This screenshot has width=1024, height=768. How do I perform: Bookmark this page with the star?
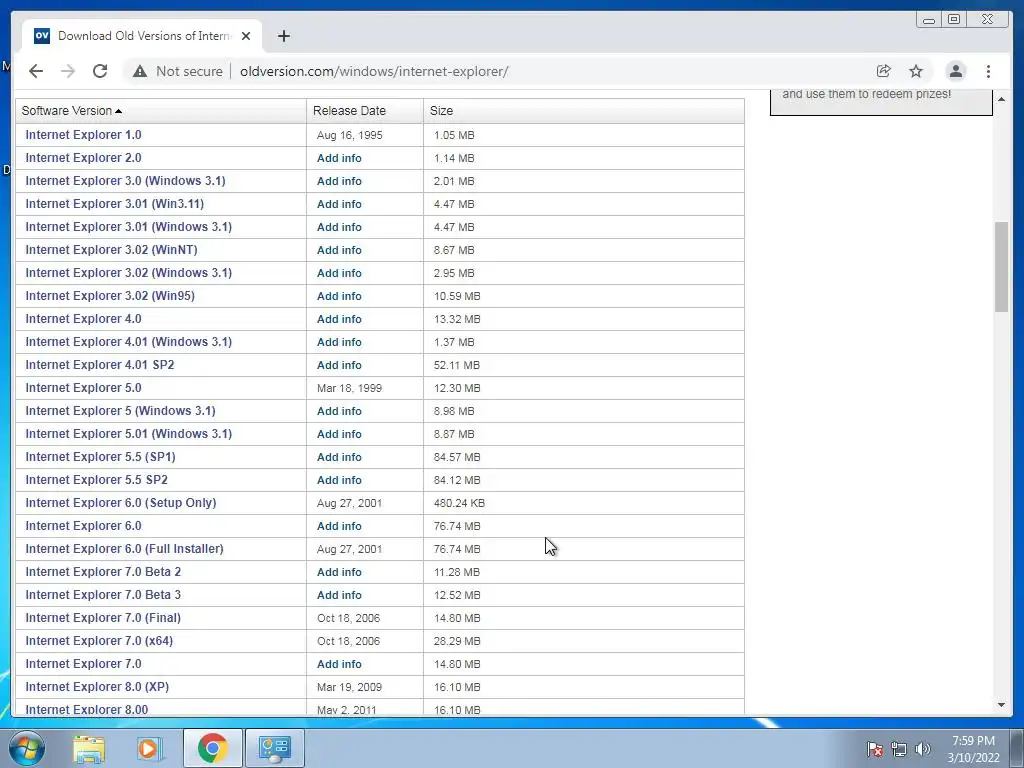point(916,71)
